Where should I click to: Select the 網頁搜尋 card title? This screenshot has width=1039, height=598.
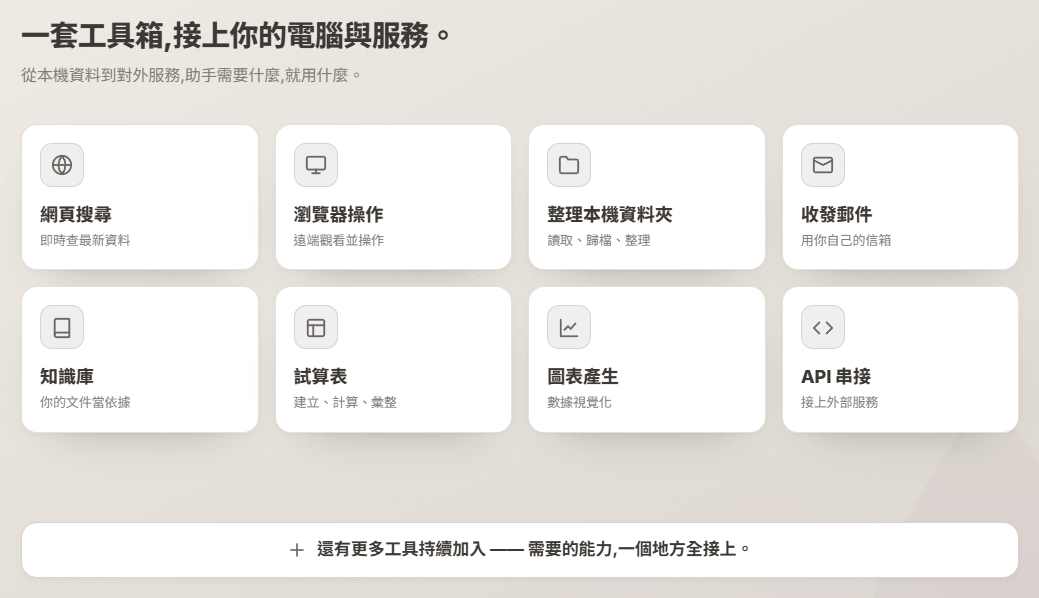click(76, 214)
